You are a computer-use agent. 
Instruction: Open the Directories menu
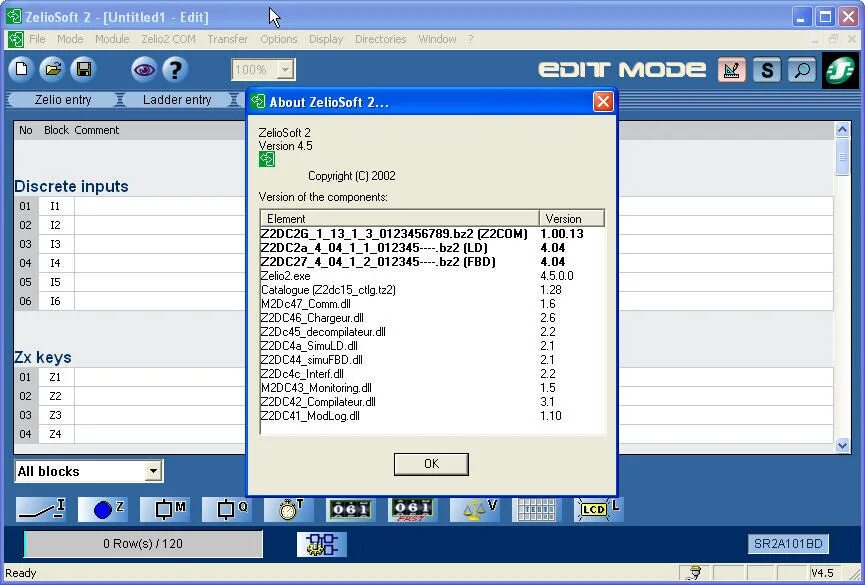pyautogui.click(x=381, y=39)
